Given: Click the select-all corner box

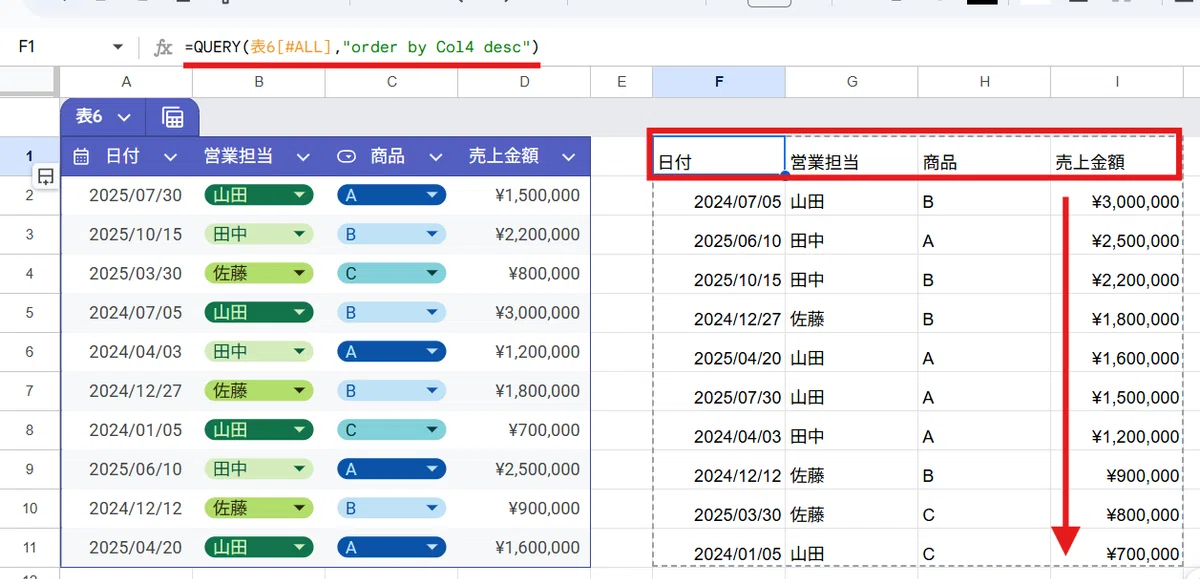Looking at the screenshot, I should [x=30, y=82].
